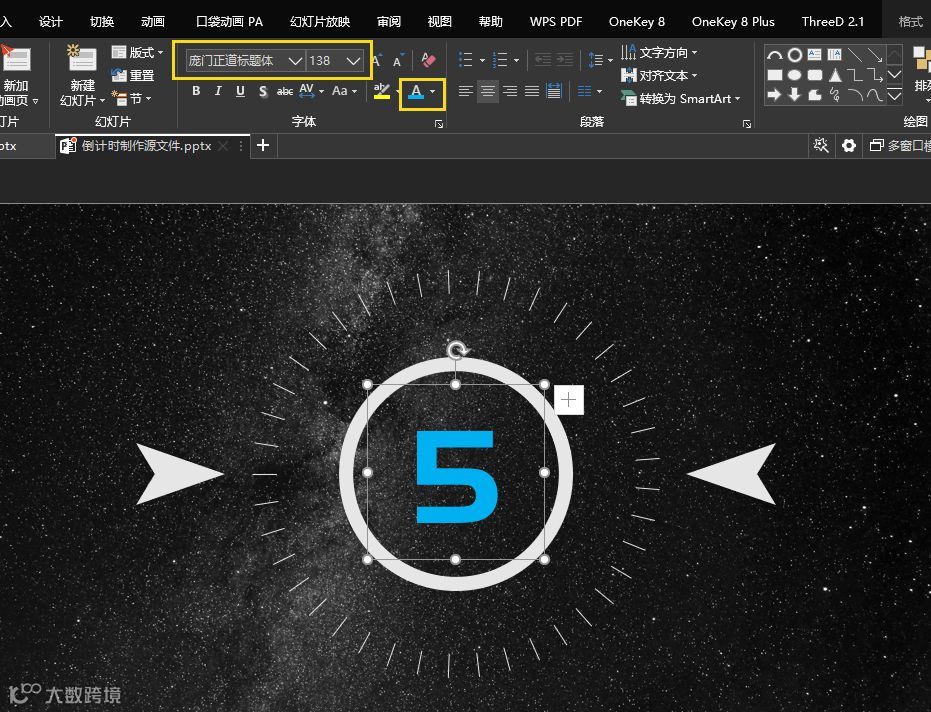The width and height of the screenshot is (931, 712).
Task: Open the 动画 ribbon tab
Action: (x=153, y=22)
